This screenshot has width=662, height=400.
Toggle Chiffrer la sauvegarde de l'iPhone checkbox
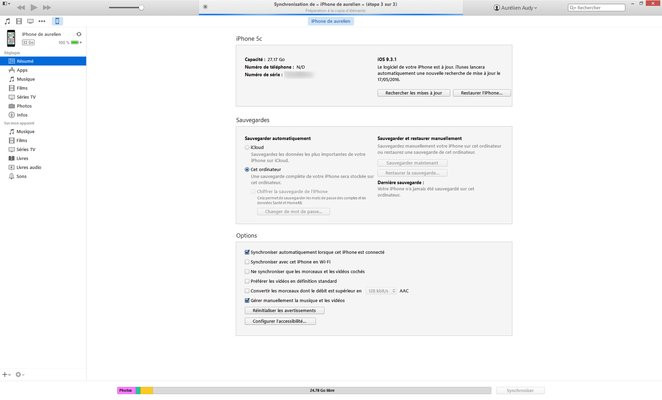[x=253, y=191]
